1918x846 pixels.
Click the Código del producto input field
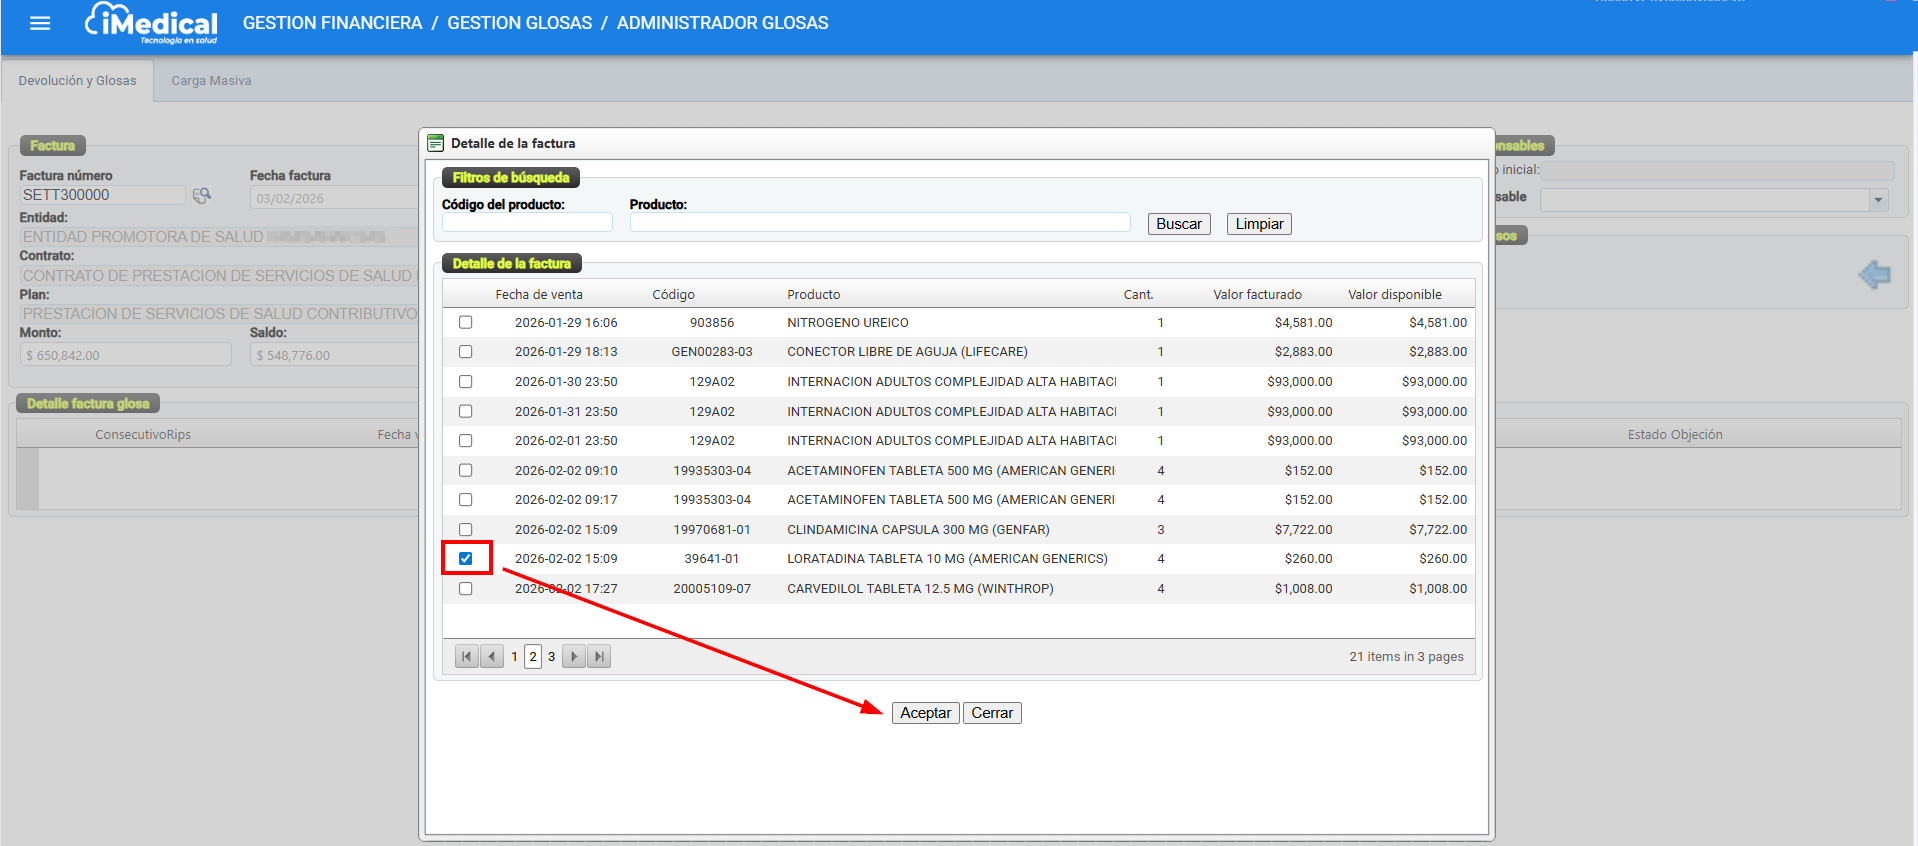[x=527, y=222]
